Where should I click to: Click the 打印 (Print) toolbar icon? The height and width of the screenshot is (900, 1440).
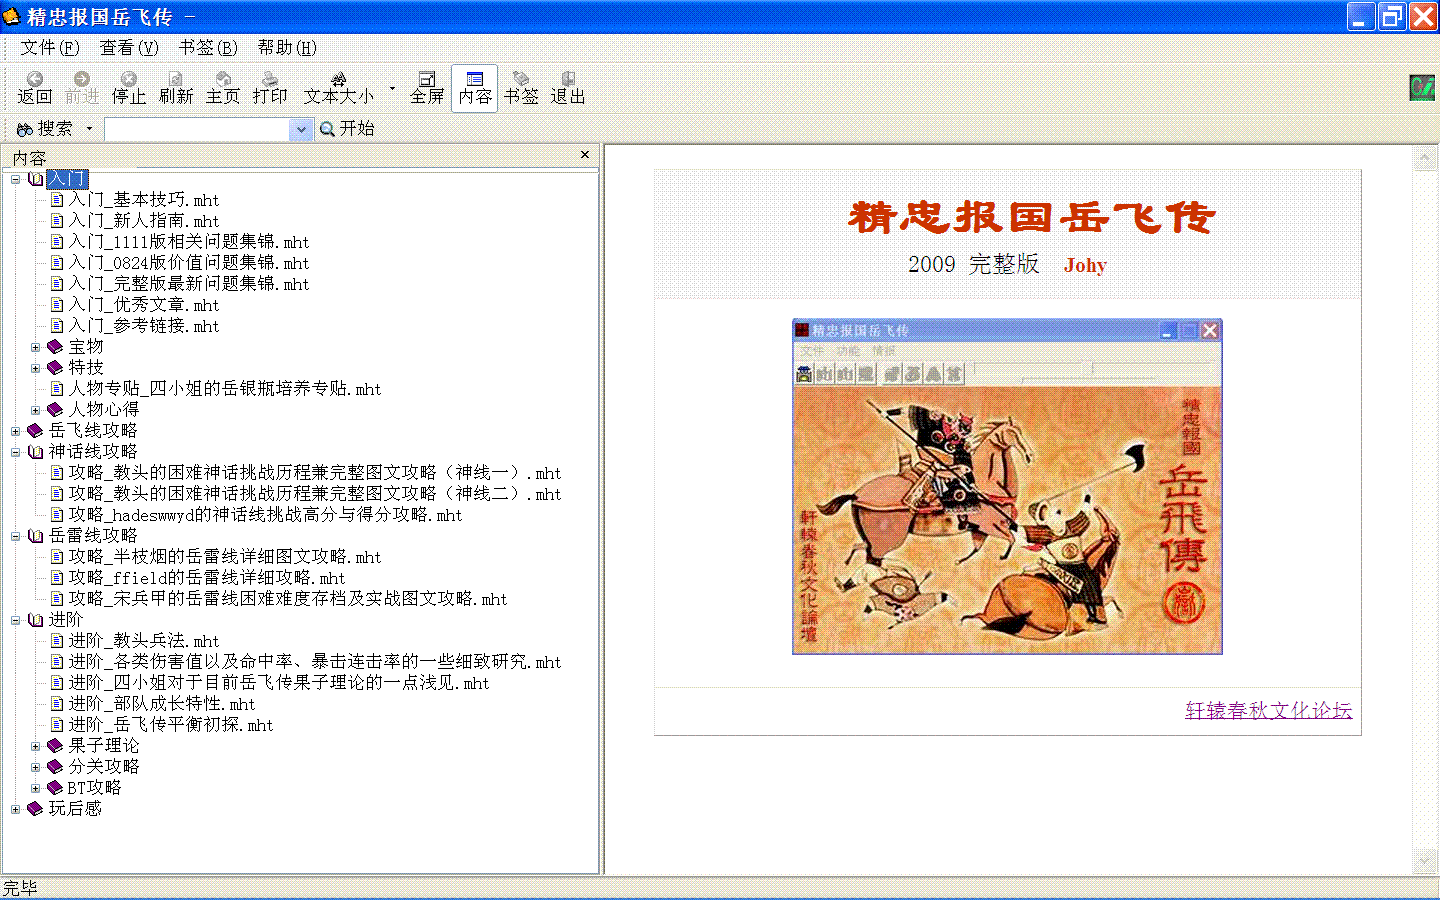(x=270, y=88)
